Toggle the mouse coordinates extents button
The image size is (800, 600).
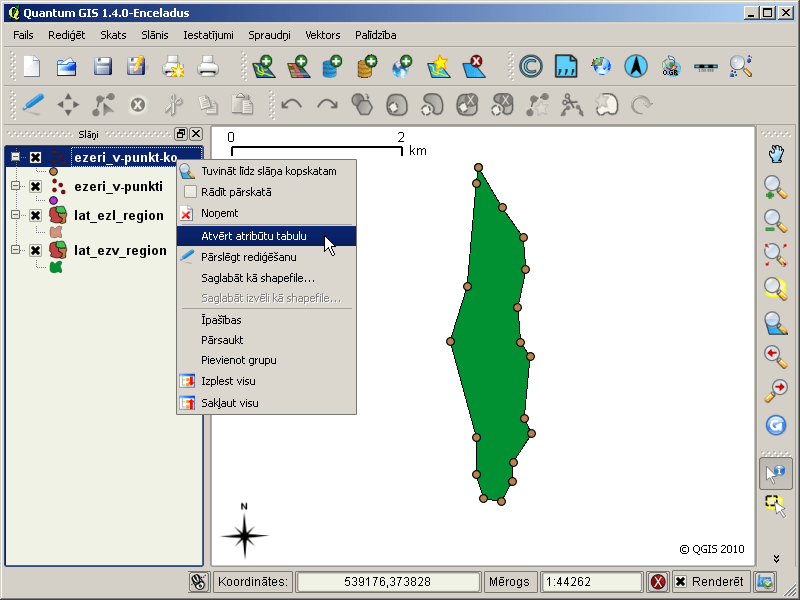(x=199, y=582)
